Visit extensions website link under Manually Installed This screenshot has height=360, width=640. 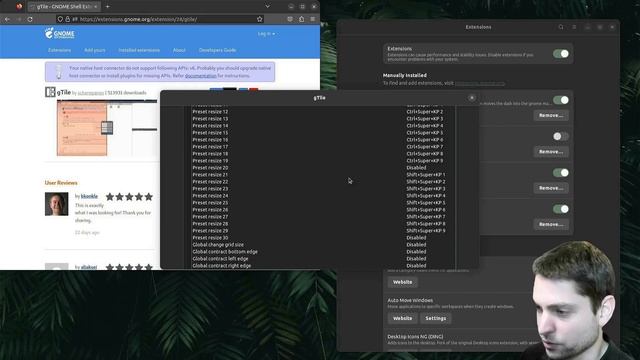tap(480, 83)
